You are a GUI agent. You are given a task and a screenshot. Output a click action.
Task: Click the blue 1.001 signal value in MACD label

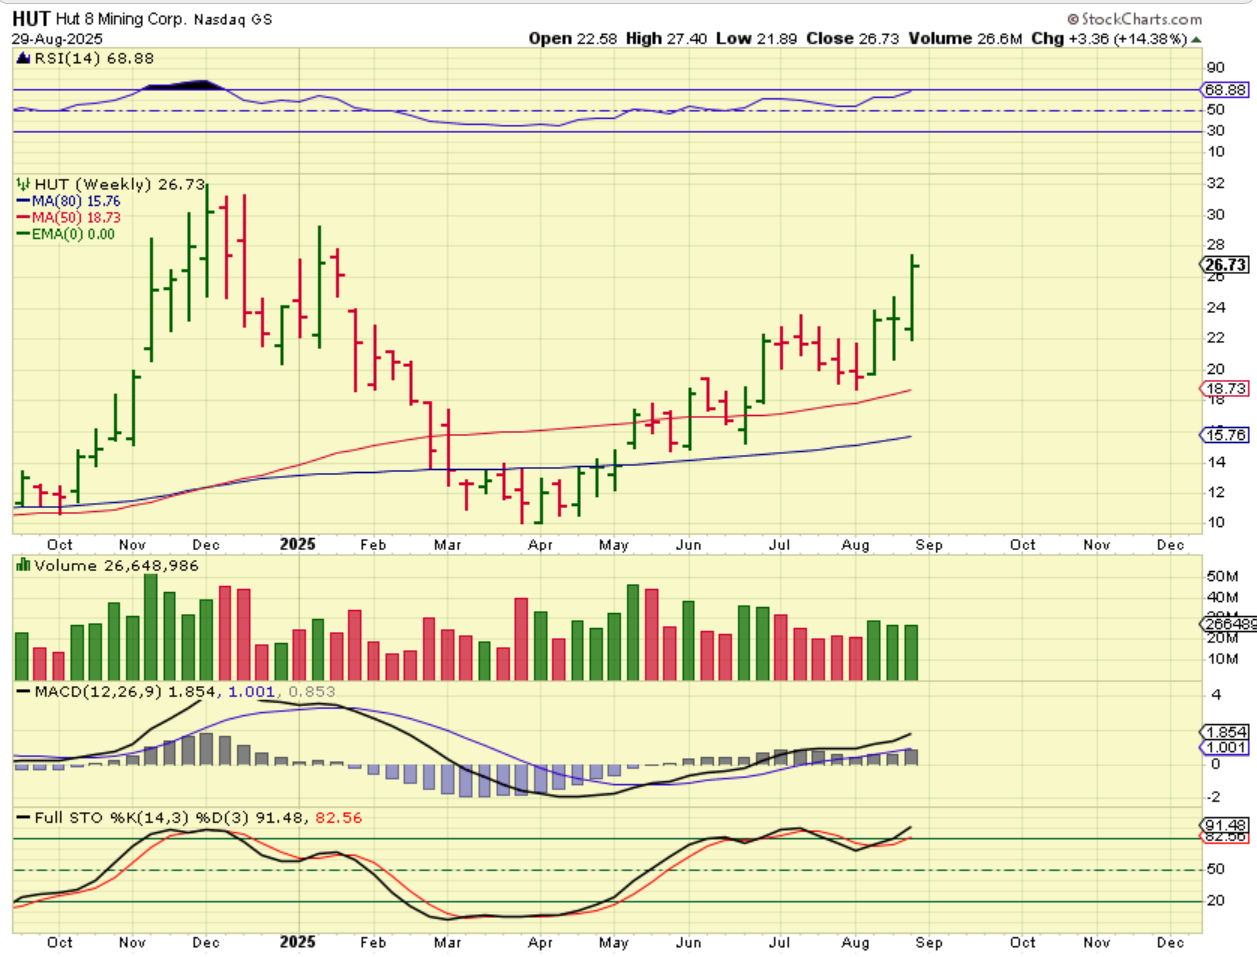(x=251, y=692)
